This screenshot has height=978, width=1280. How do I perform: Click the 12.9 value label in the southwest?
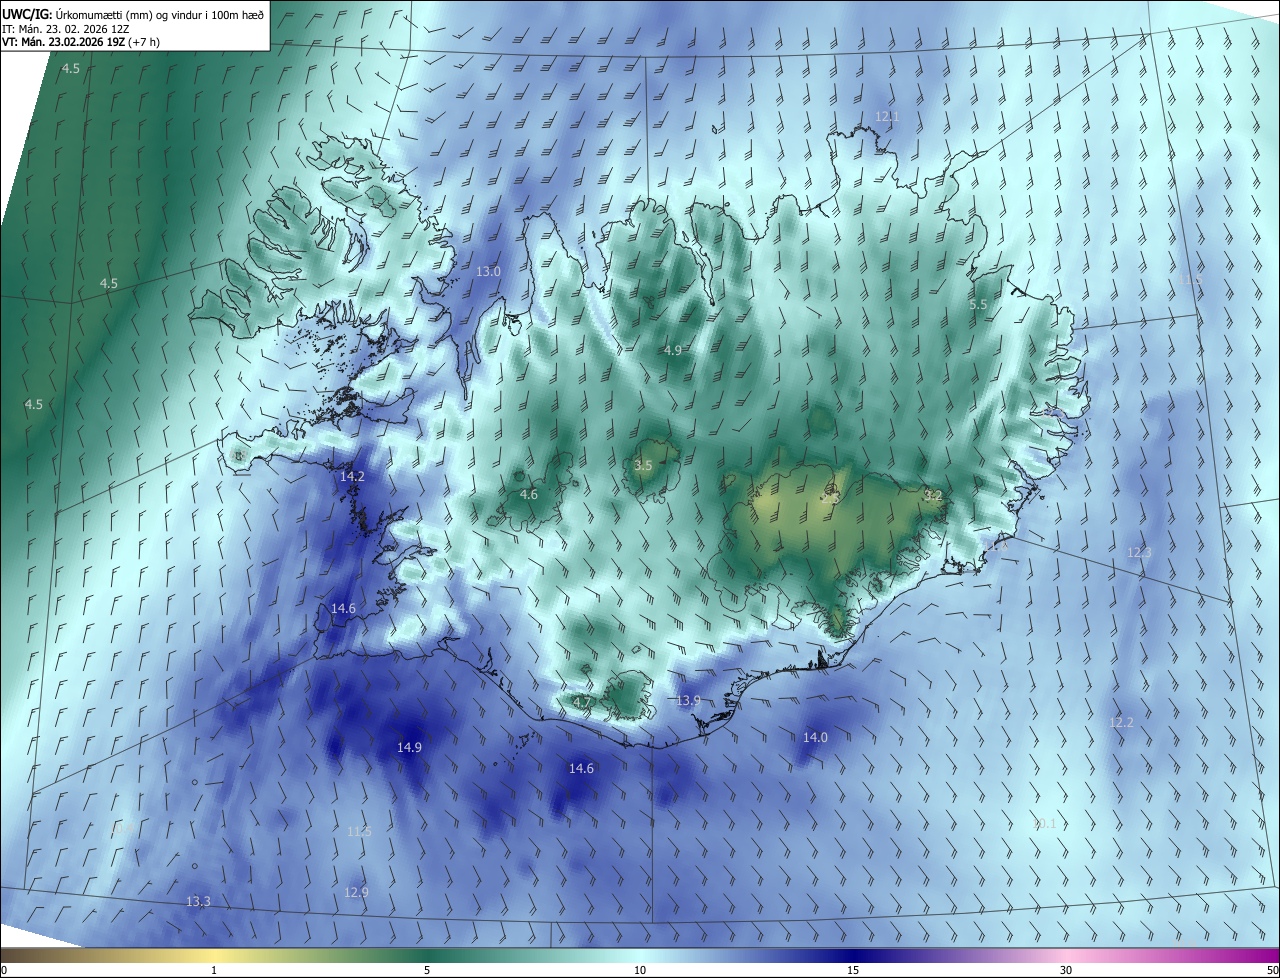click(x=356, y=893)
